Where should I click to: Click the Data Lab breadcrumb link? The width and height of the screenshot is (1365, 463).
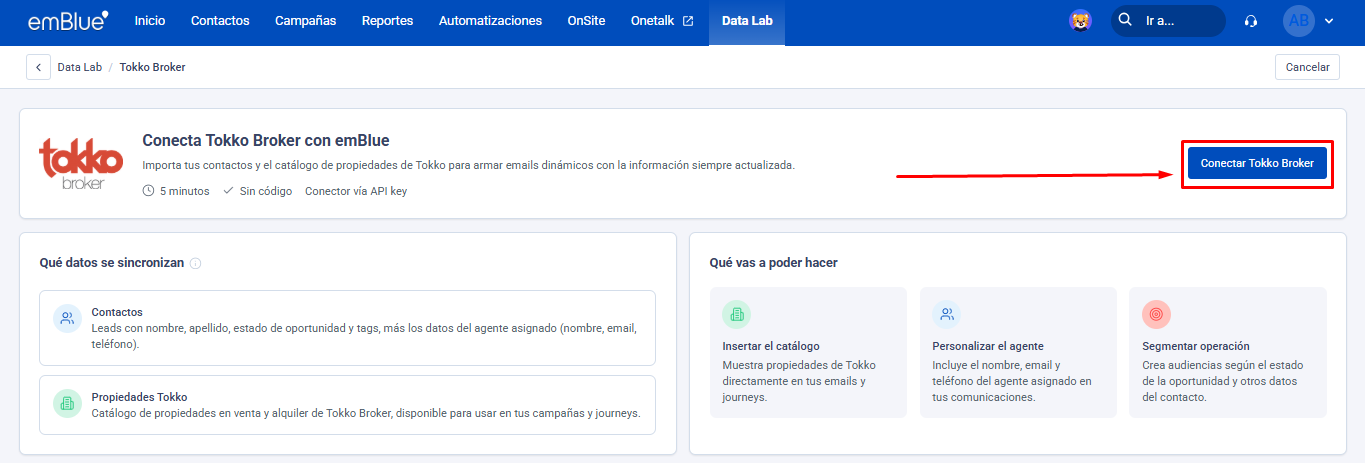80,67
